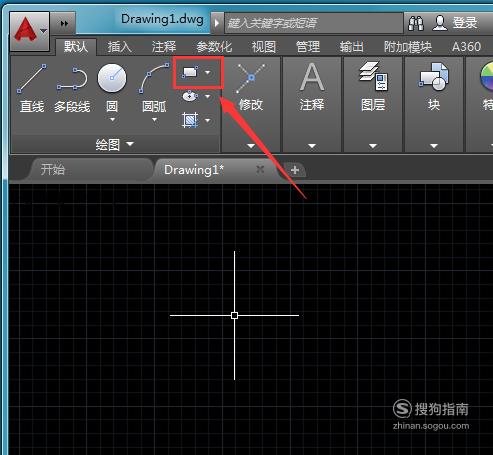Select the Circle (圆) tool

point(112,88)
